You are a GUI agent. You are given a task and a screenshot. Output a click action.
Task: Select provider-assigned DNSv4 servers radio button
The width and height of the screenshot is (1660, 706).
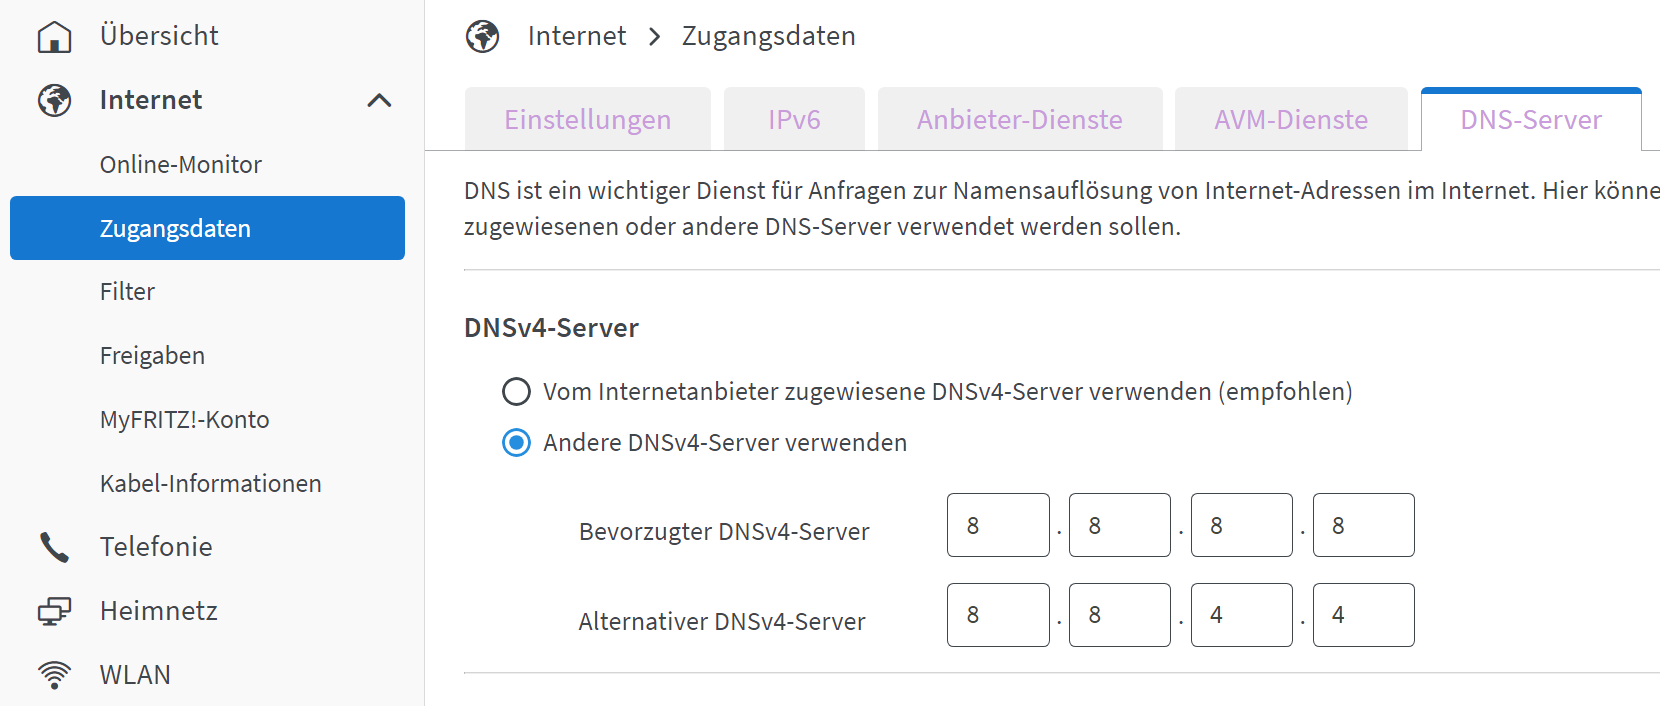click(x=516, y=391)
